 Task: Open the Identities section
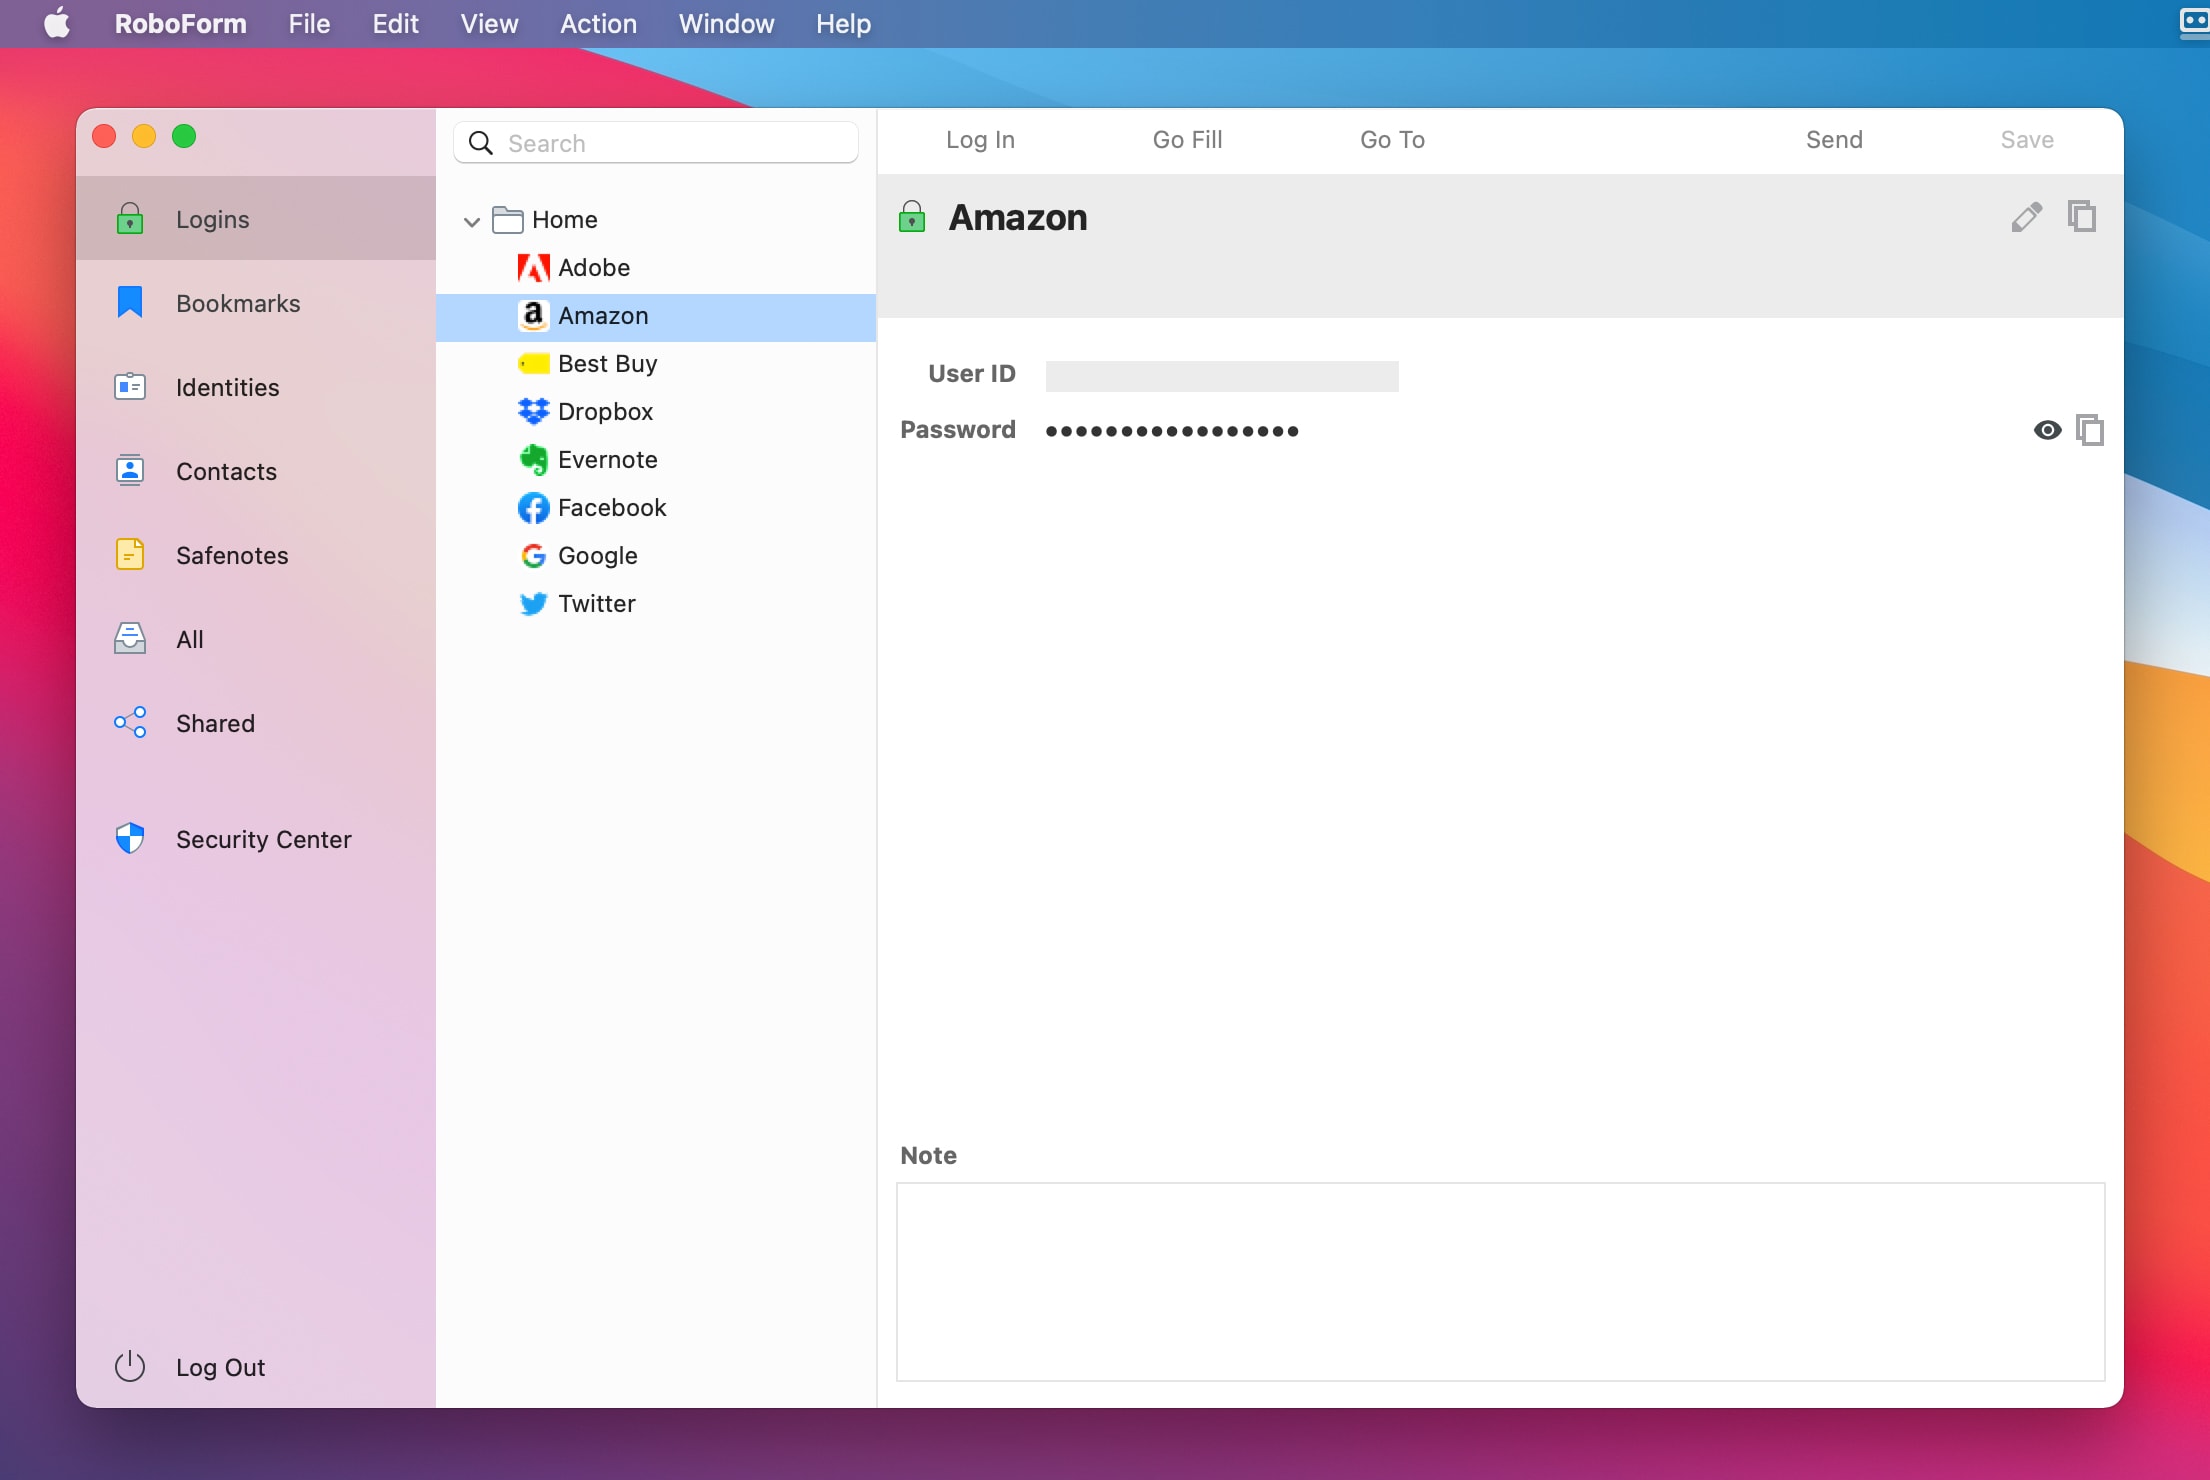coord(227,387)
